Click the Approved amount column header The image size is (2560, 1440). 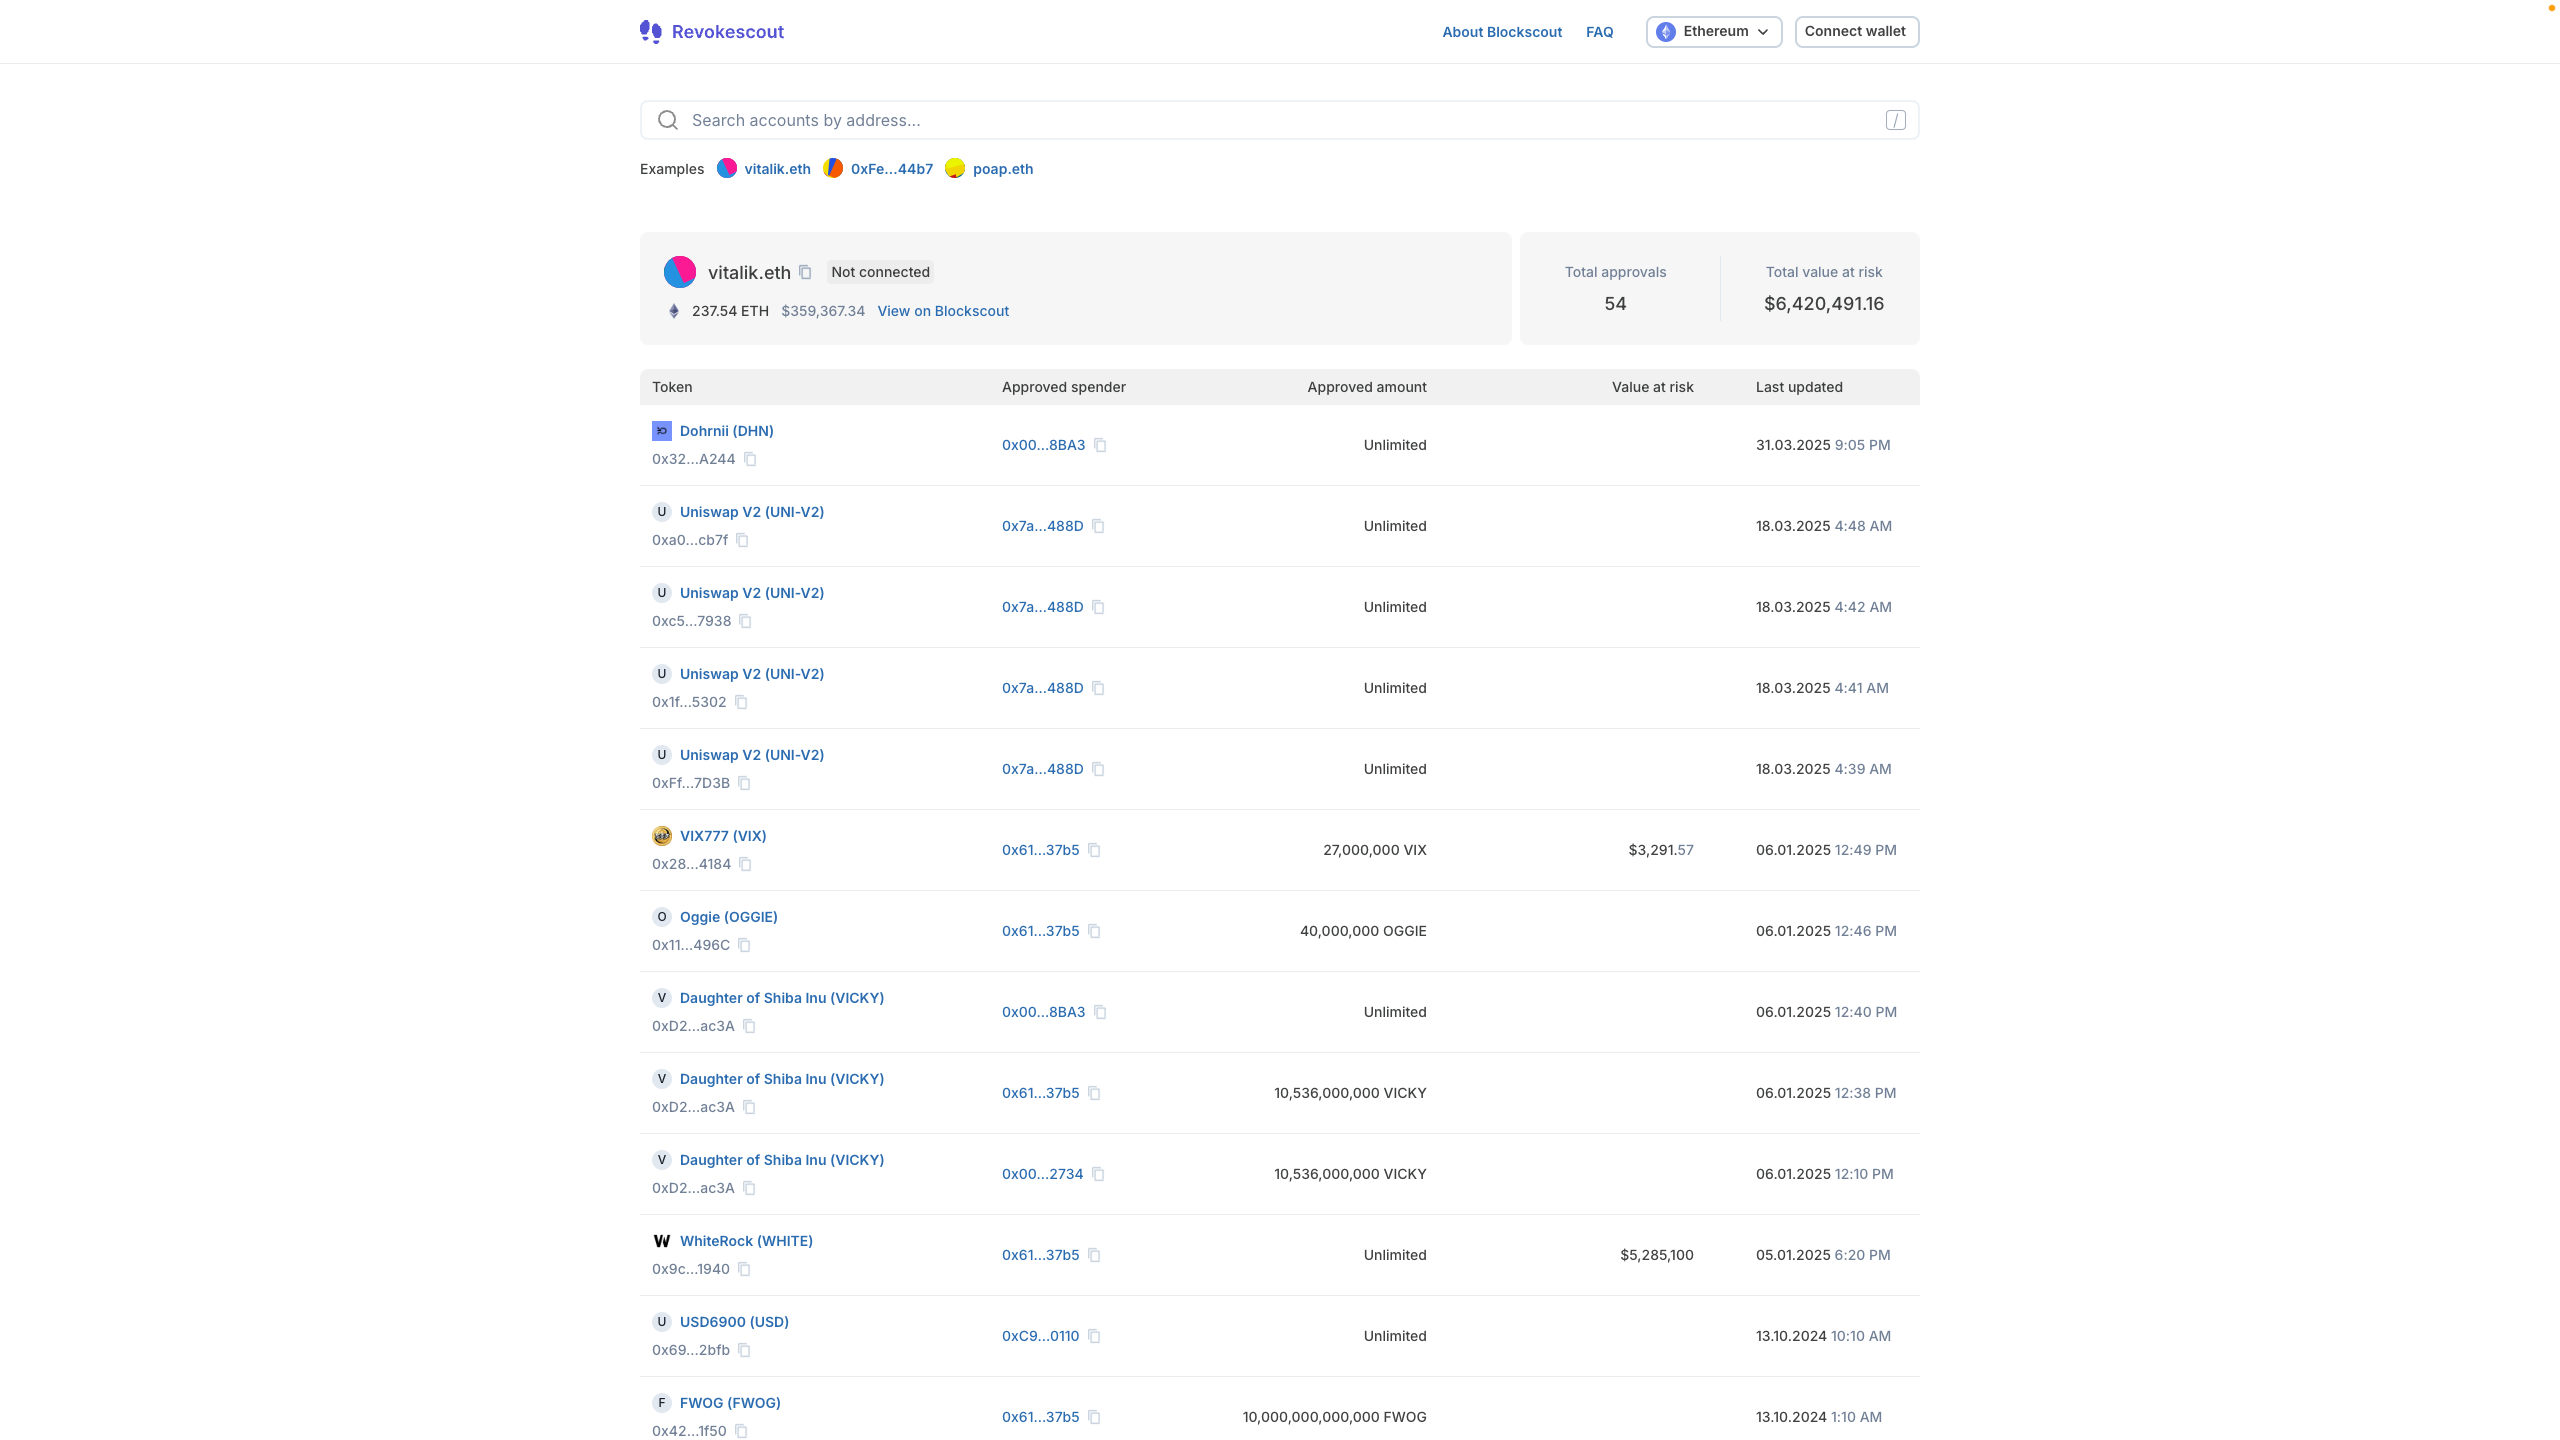[x=1366, y=387]
